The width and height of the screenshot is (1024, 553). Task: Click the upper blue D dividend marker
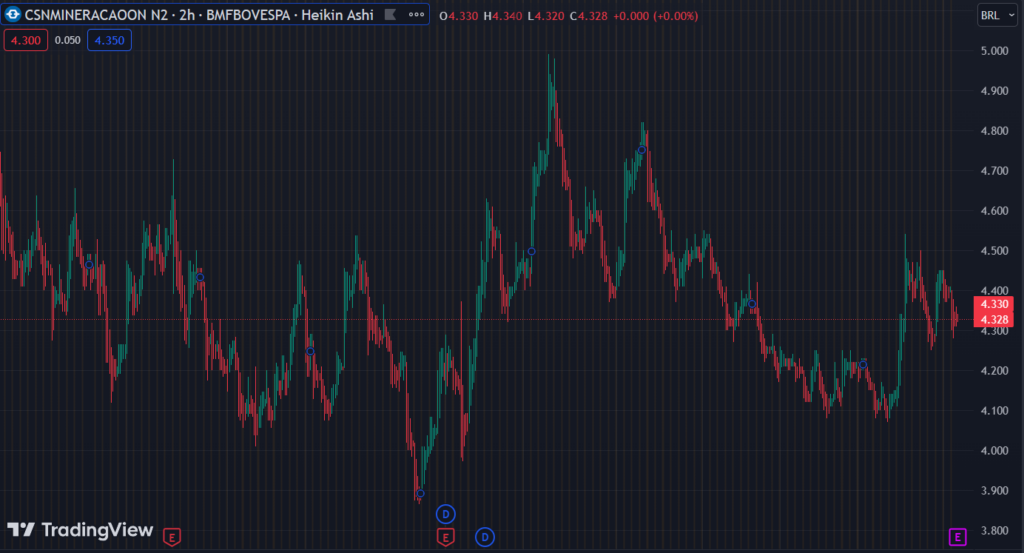445,514
